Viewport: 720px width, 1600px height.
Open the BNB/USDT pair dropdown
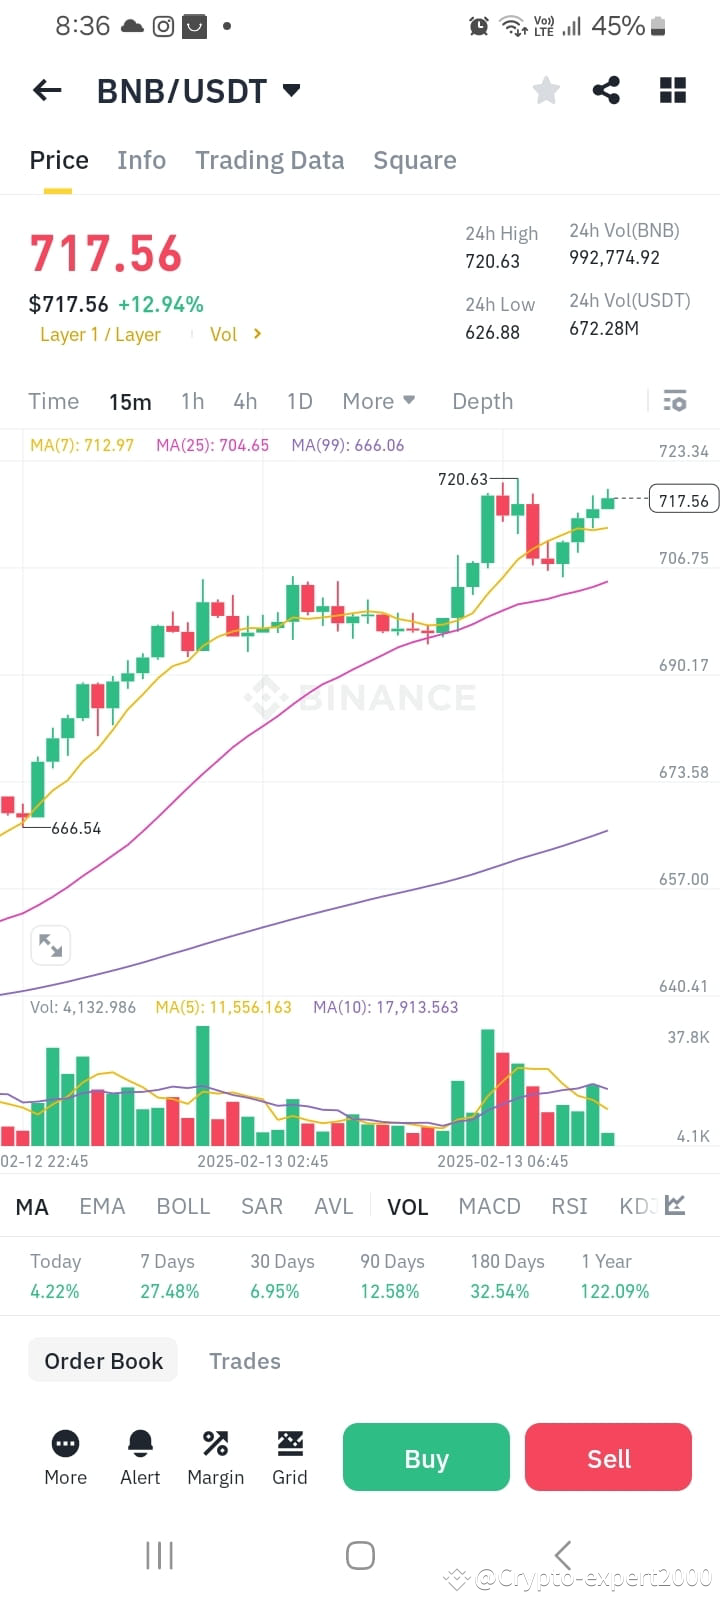[x=290, y=90]
